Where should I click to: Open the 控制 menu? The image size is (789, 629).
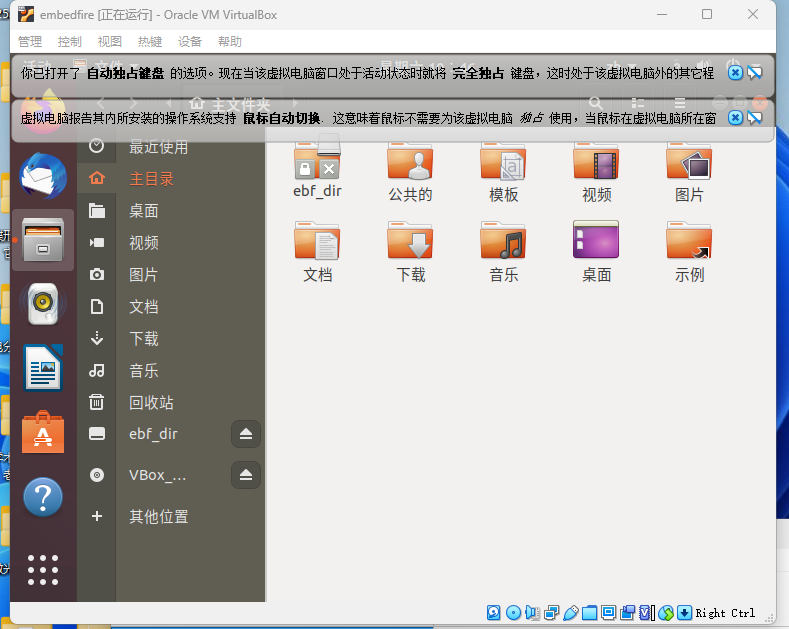pyautogui.click(x=69, y=41)
